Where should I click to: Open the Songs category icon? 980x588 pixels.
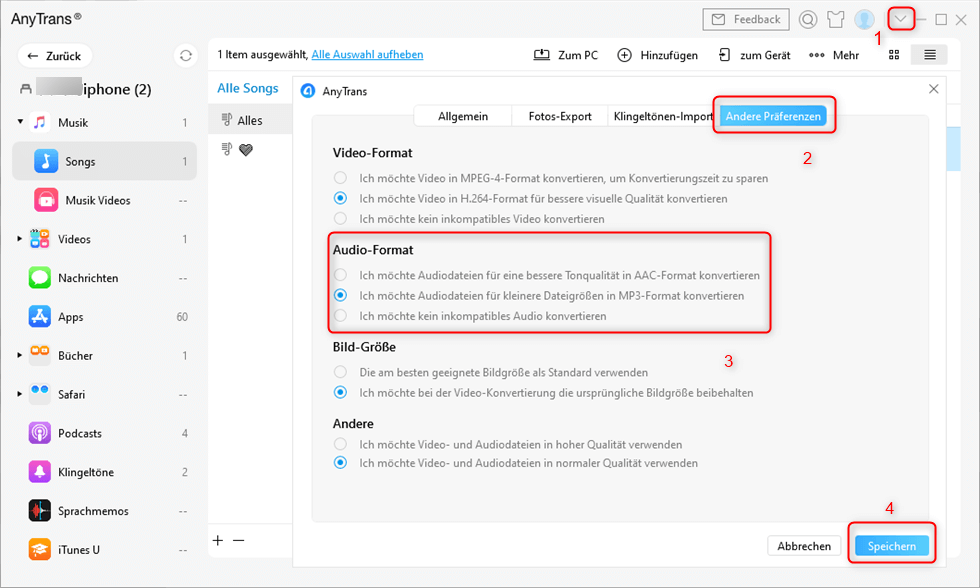(46, 161)
